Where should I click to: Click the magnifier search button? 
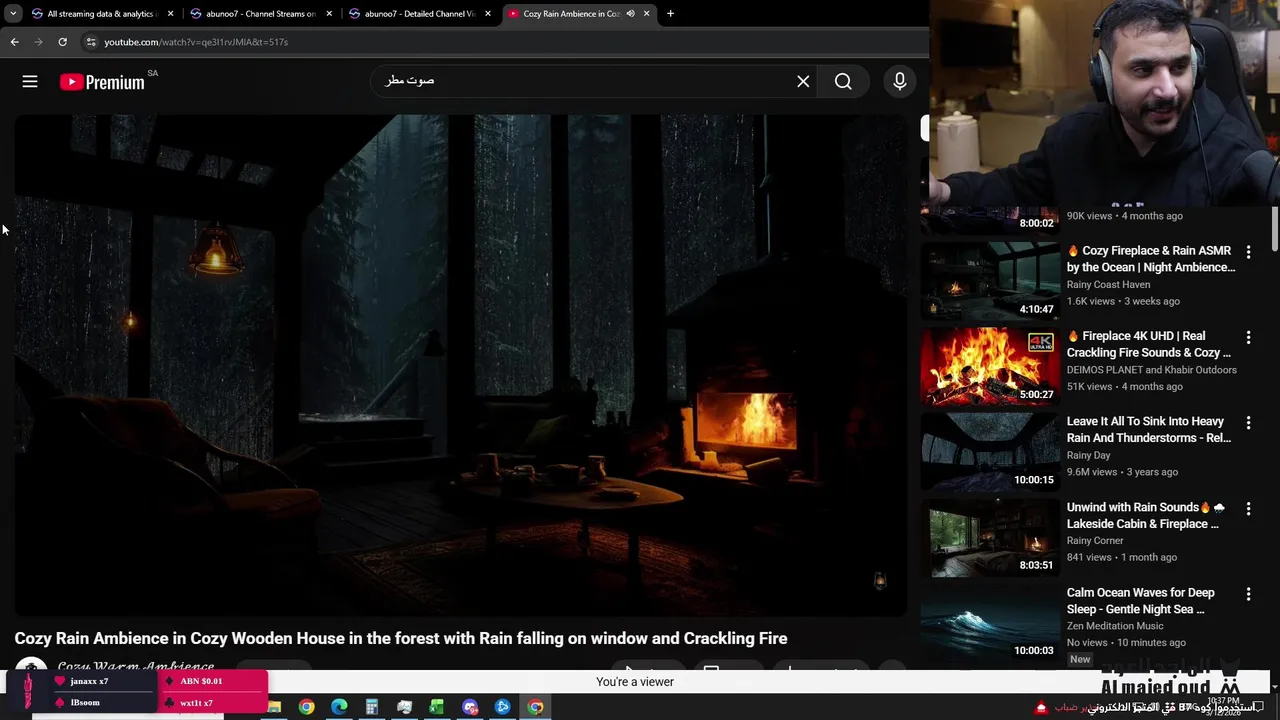pyautogui.click(x=843, y=82)
